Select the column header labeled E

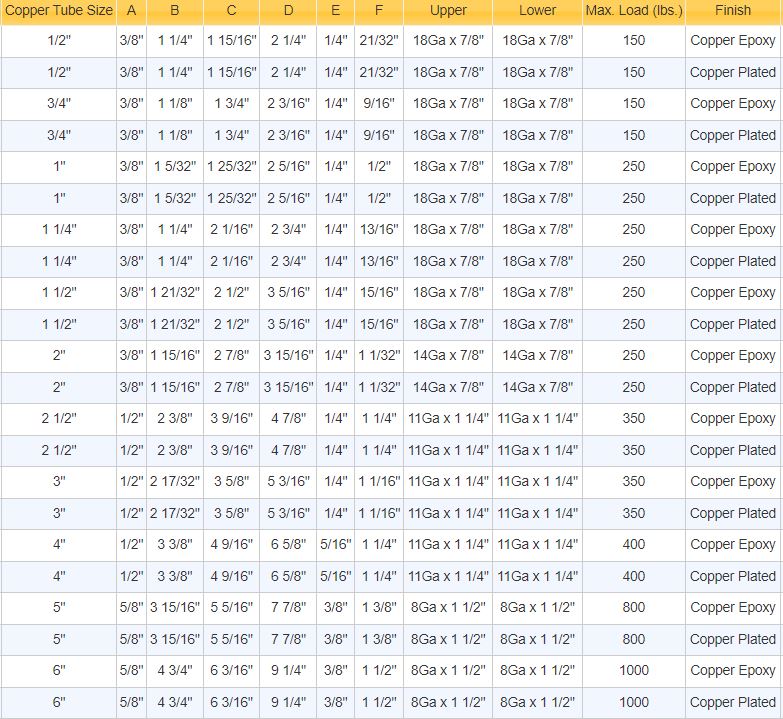(x=335, y=10)
